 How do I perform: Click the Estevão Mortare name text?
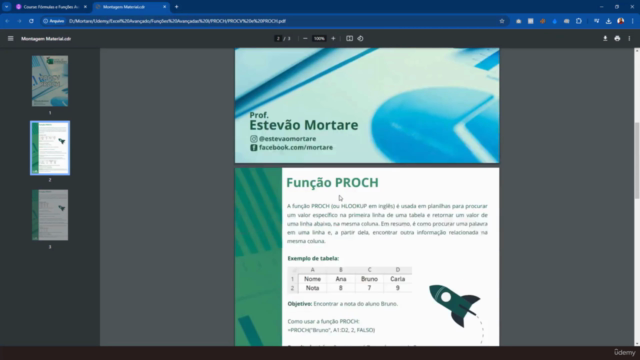click(304, 125)
